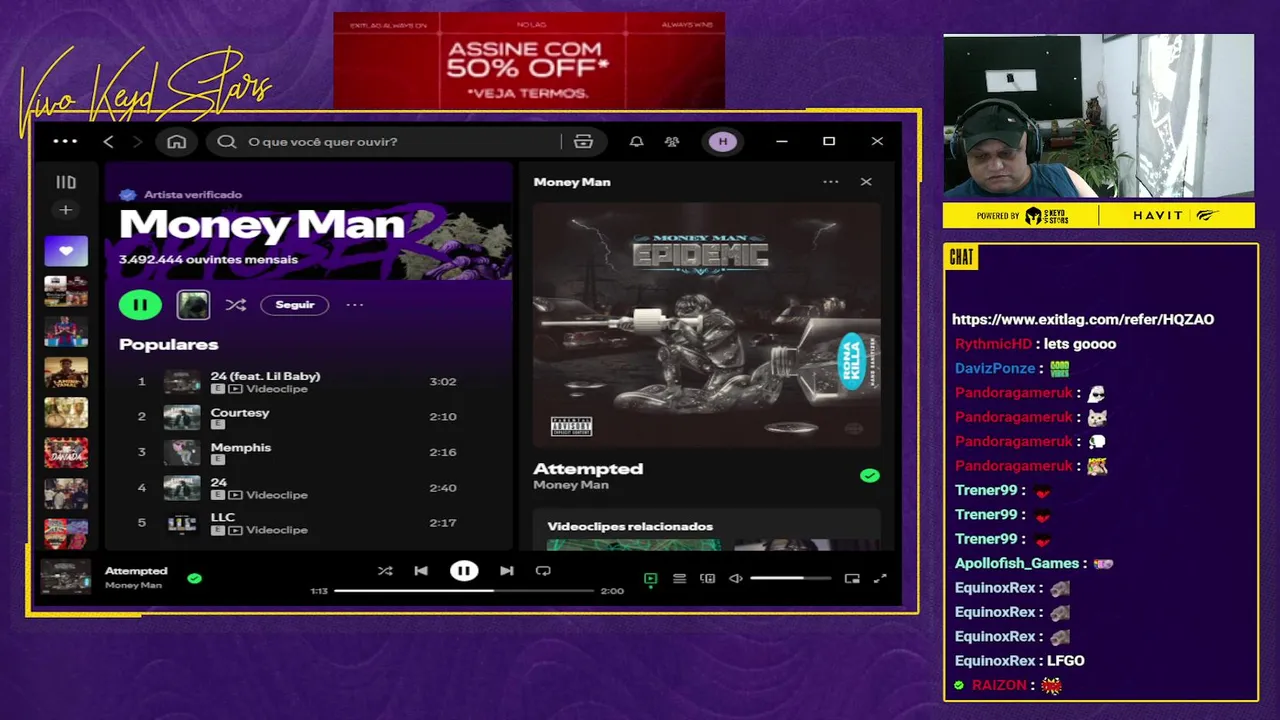Click the search field 'O que você quer ouvir?'

click(383, 142)
